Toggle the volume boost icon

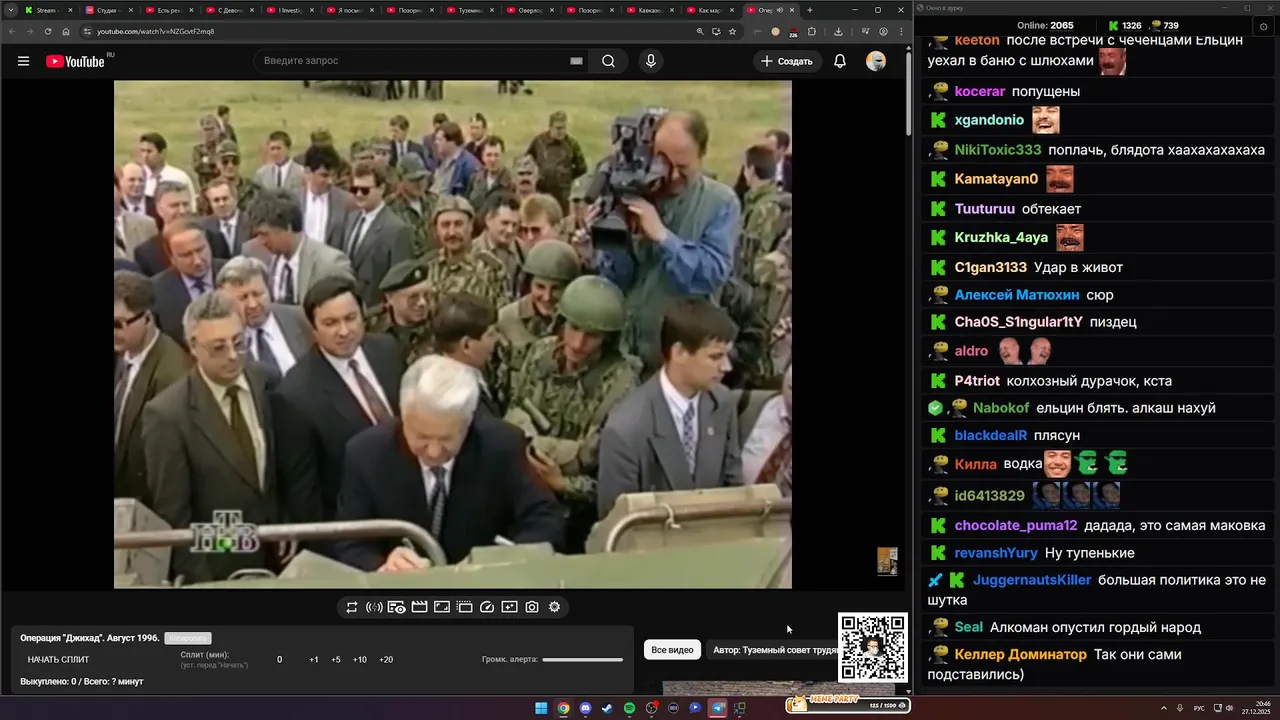pyautogui.click(x=374, y=607)
